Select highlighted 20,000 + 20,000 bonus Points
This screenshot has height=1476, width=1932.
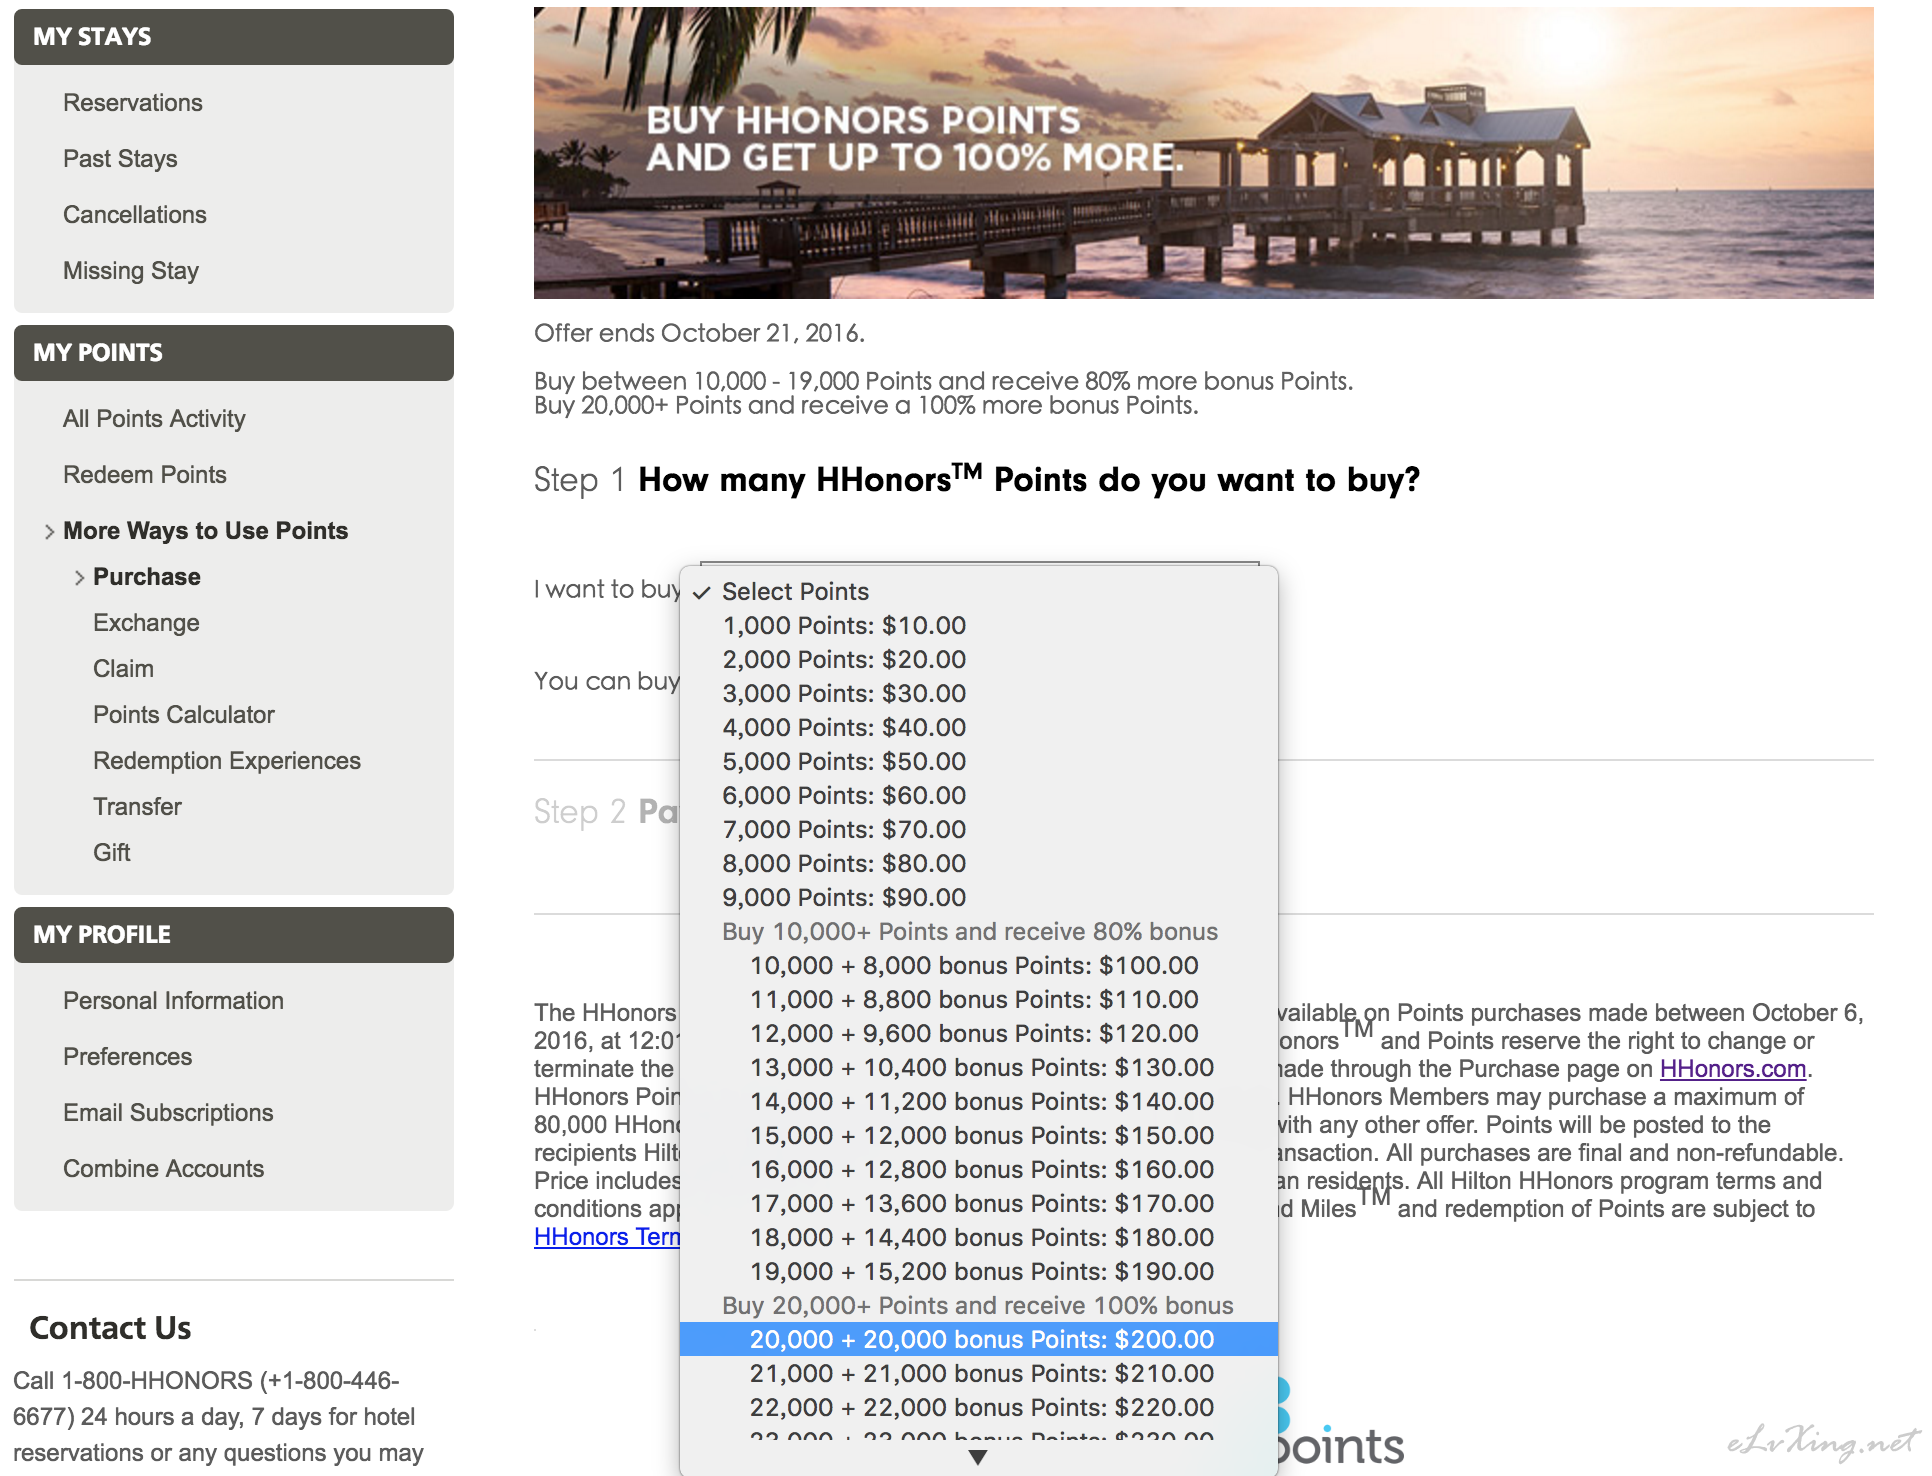click(979, 1340)
